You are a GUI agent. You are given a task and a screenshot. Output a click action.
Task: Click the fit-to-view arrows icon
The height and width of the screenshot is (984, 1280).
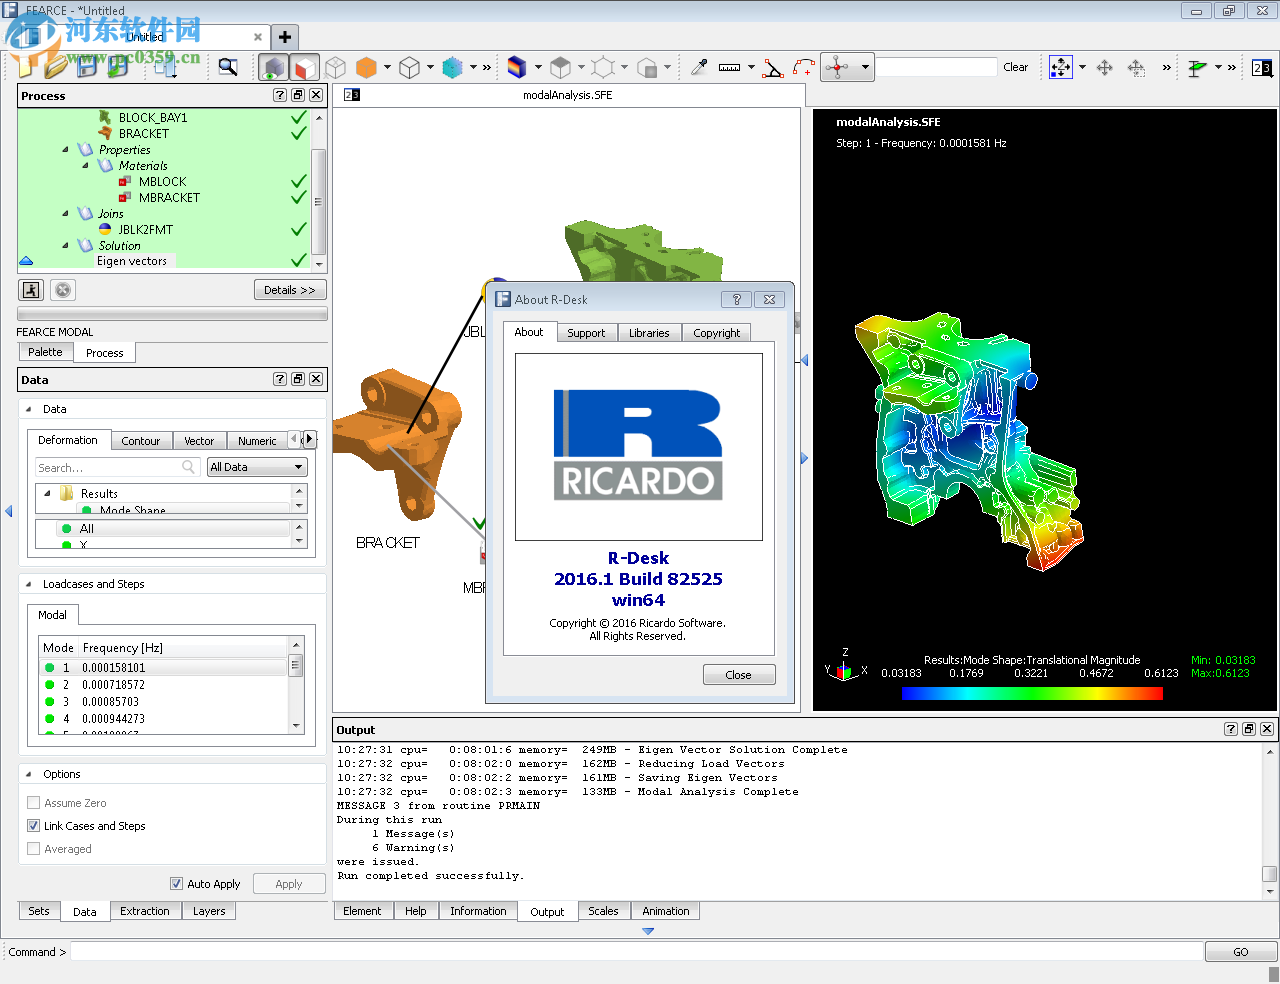pyautogui.click(x=1061, y=67)
